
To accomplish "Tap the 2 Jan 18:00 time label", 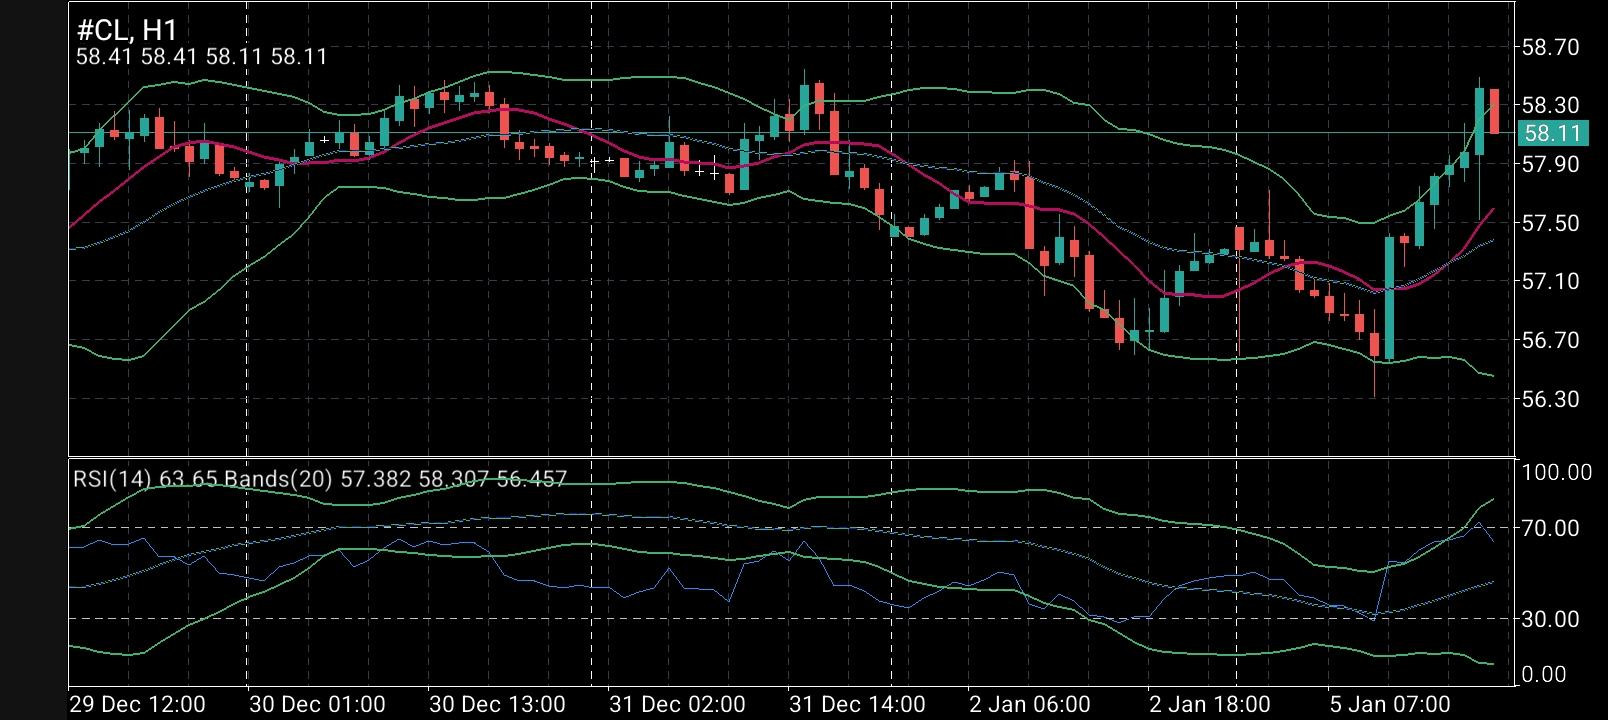I will pyautogui.click(x=1210, y=704).
